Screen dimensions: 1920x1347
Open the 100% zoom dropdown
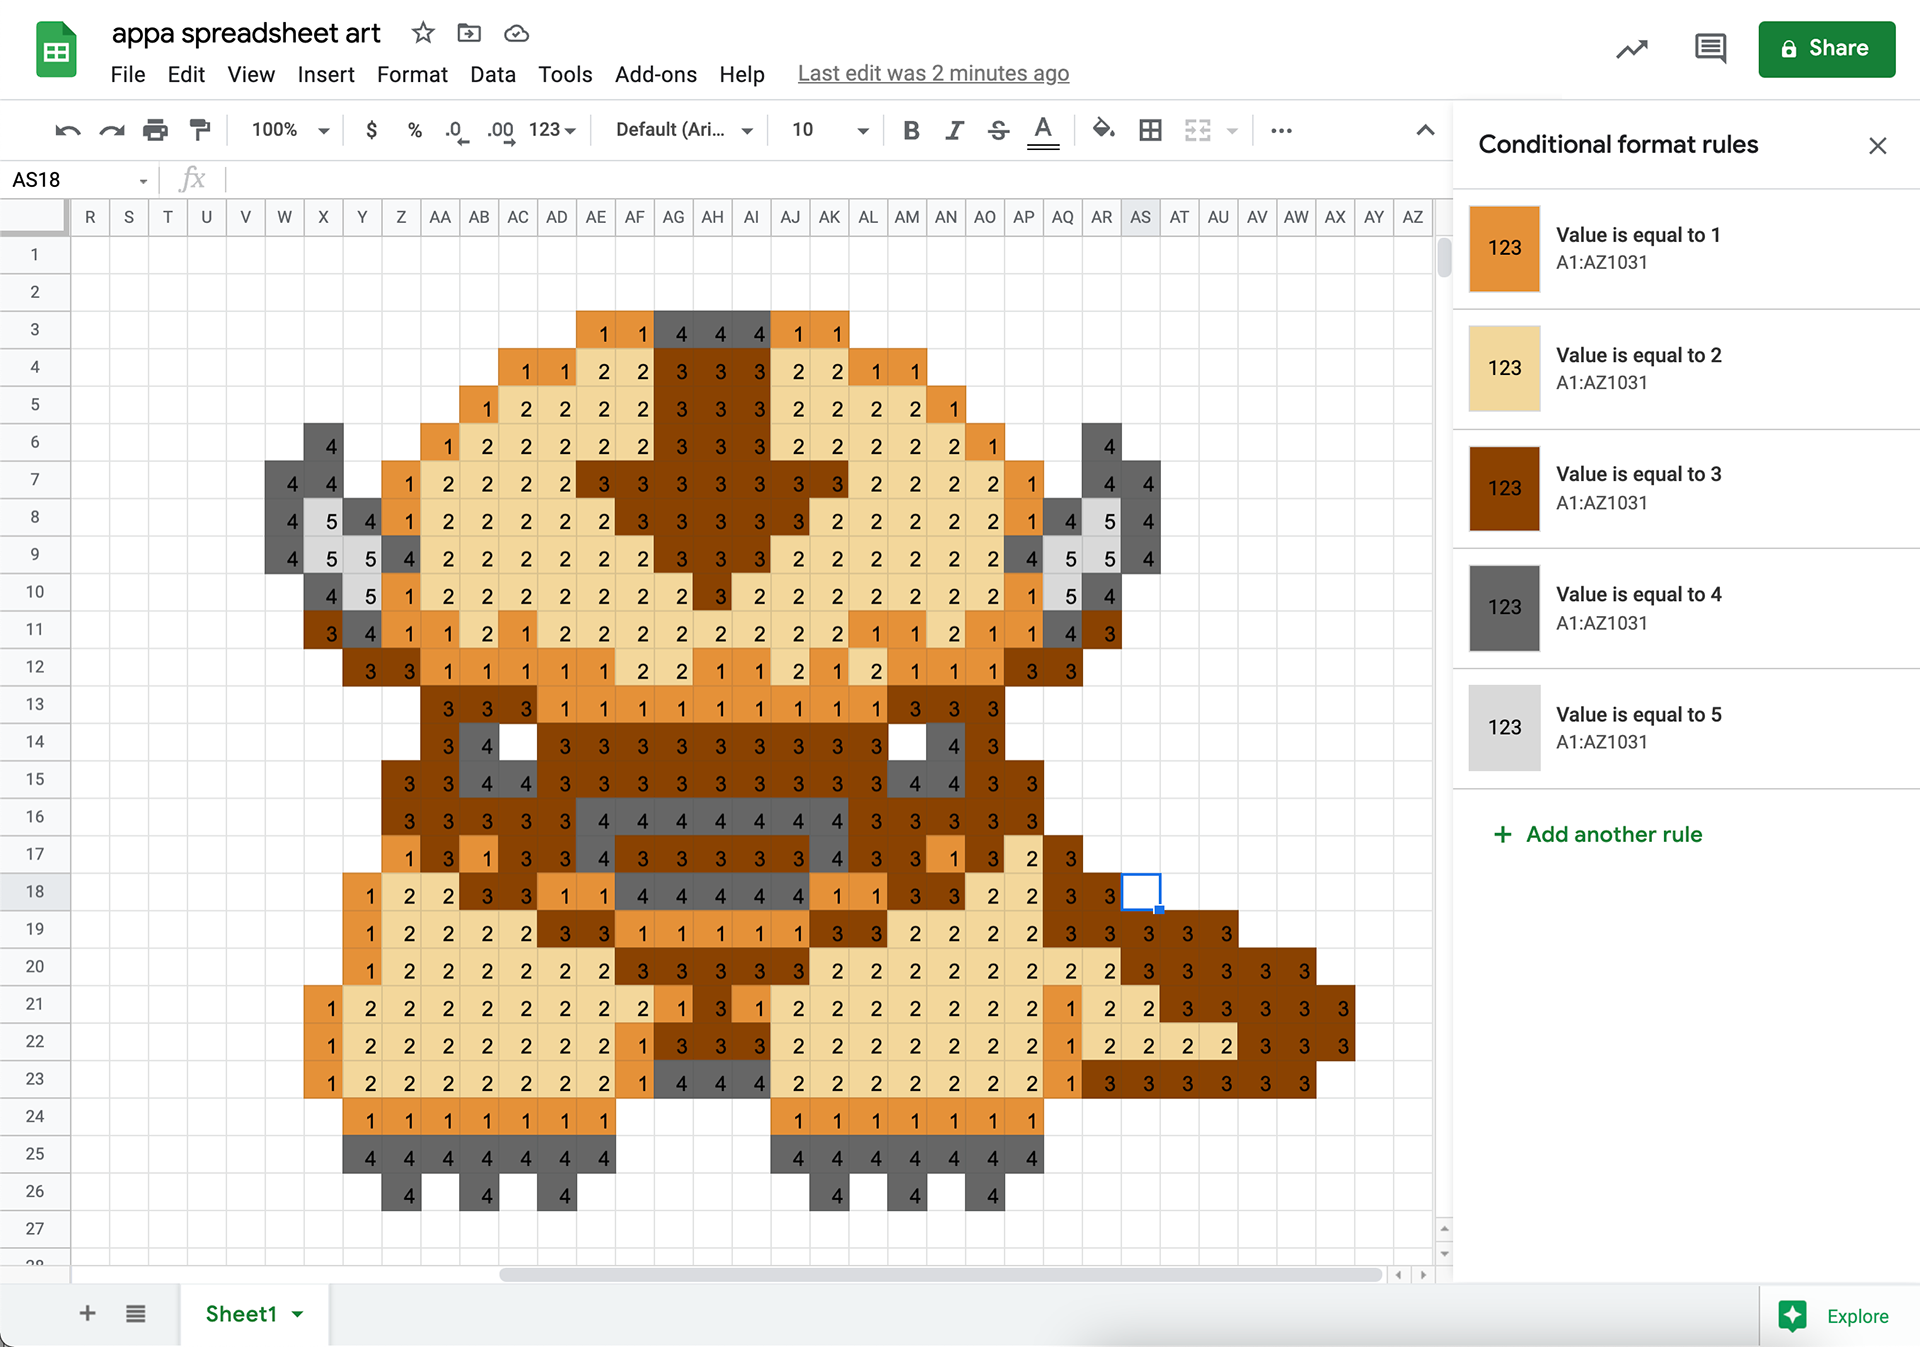[x=290, y=130]
